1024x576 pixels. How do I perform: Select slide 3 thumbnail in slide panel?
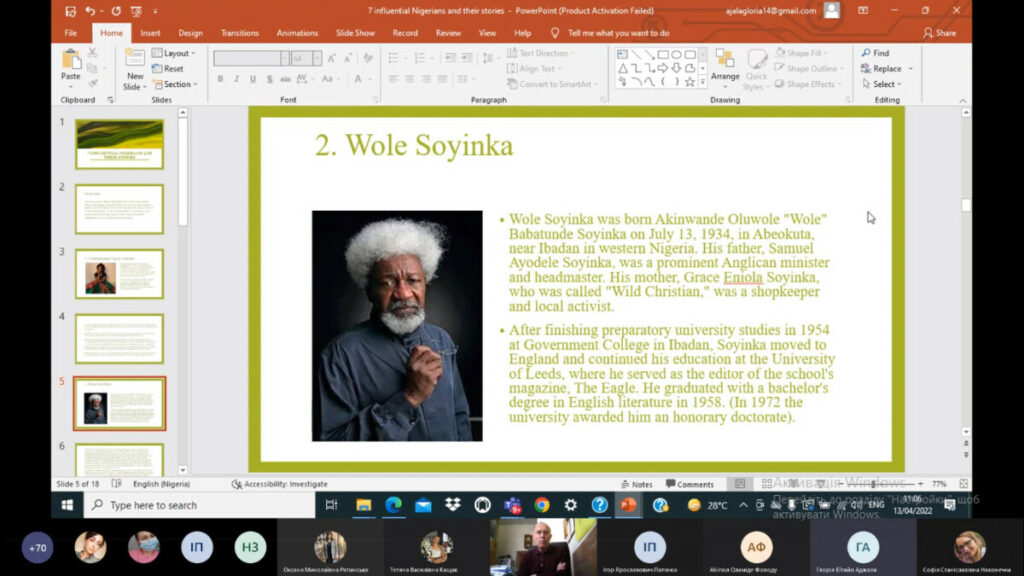(119, 273)
